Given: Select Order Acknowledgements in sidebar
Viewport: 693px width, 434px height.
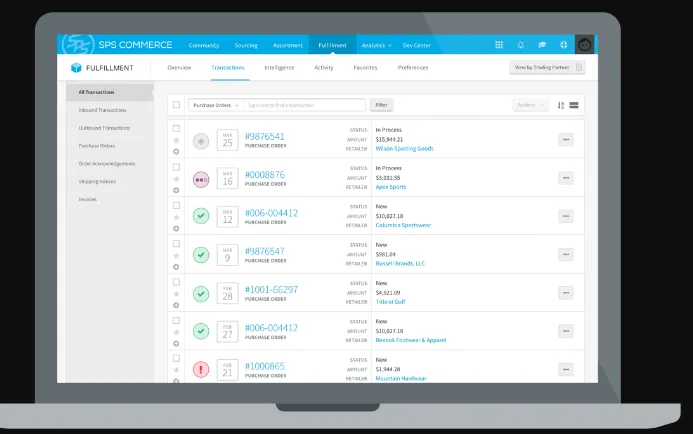Looking at the screenshot, I should coord(107,164).
